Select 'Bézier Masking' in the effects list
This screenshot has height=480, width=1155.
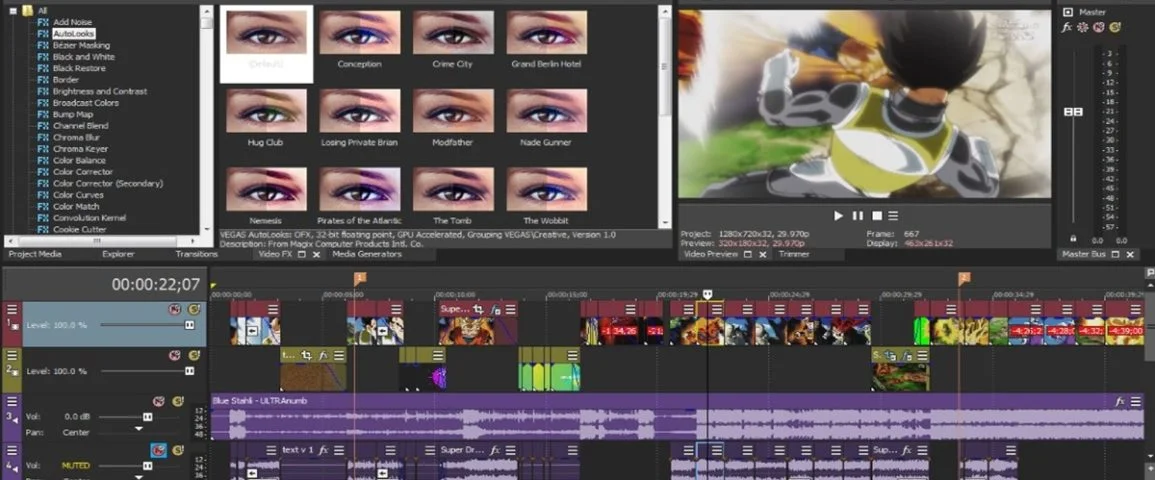click(x=81, y=45)
